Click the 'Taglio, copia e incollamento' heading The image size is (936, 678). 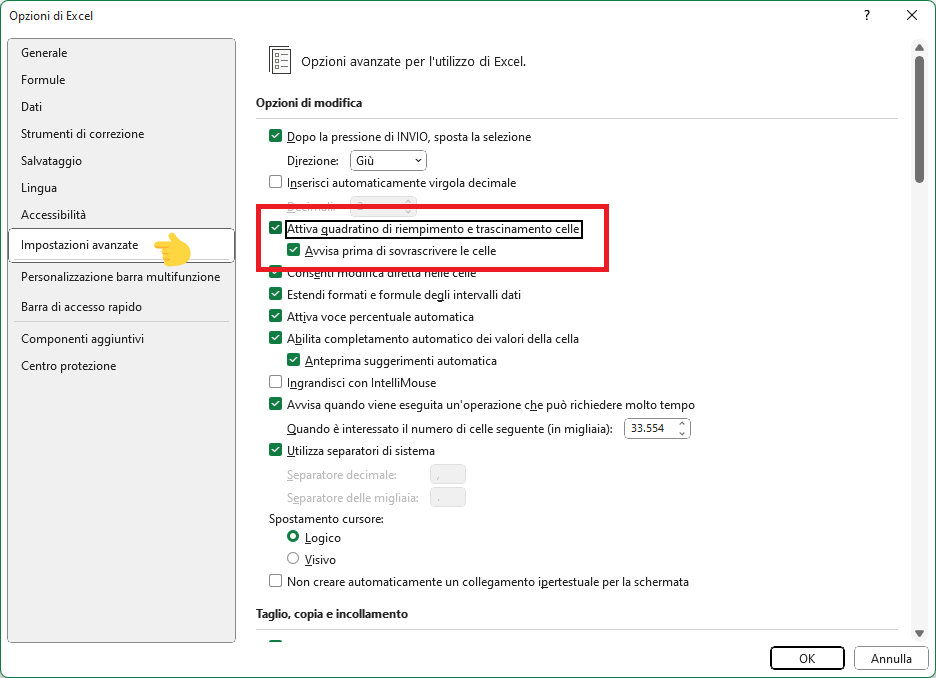(332, 614)
